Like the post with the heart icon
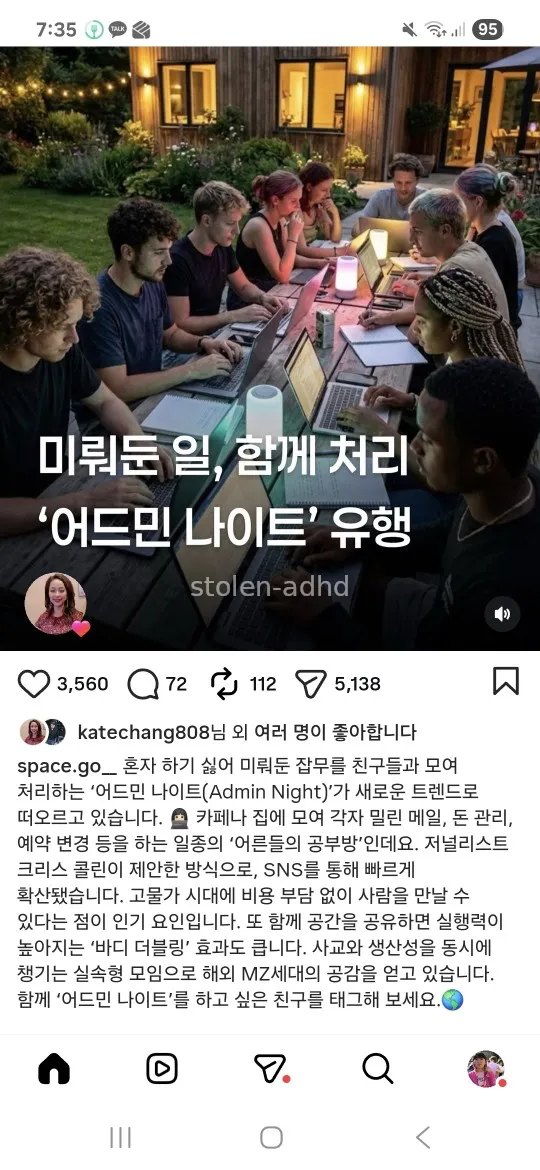 pos(34,683)
